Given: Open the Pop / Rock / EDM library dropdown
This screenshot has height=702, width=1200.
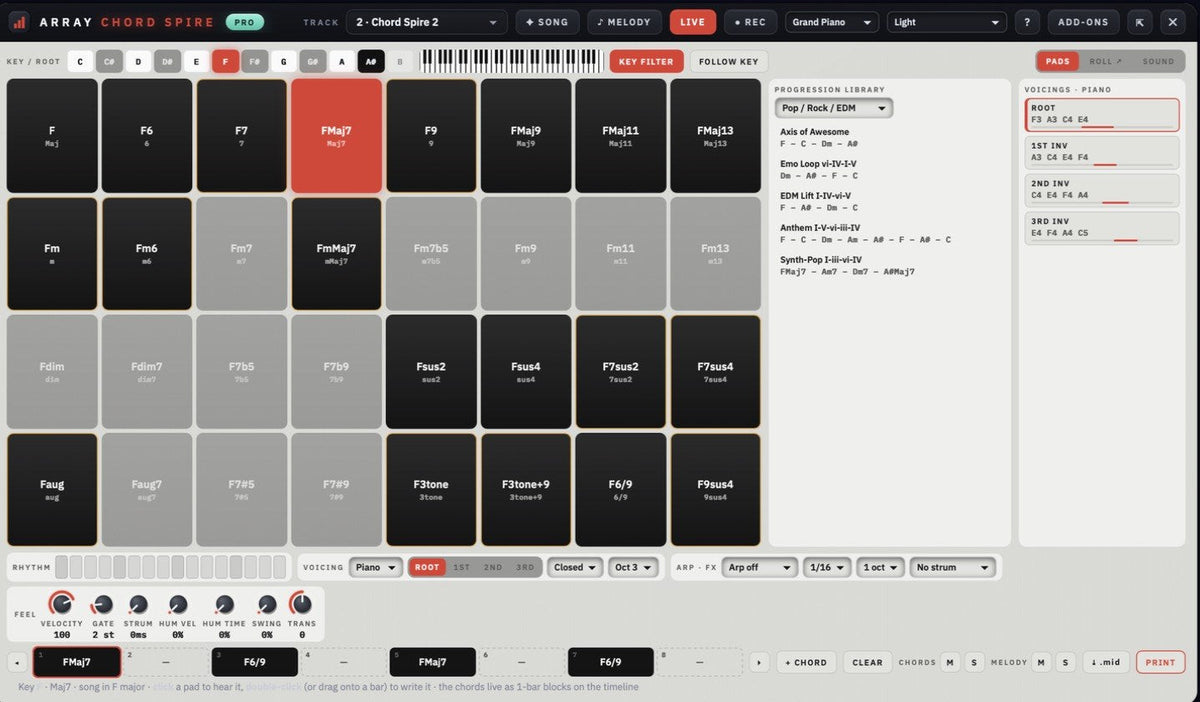Looking at the screenshot, I should (834, 108).
